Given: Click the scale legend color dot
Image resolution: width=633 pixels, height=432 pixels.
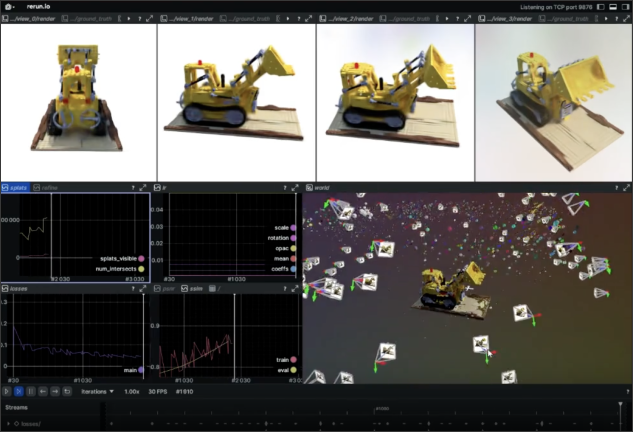Looking at the screenshot, I should (294, 227).
